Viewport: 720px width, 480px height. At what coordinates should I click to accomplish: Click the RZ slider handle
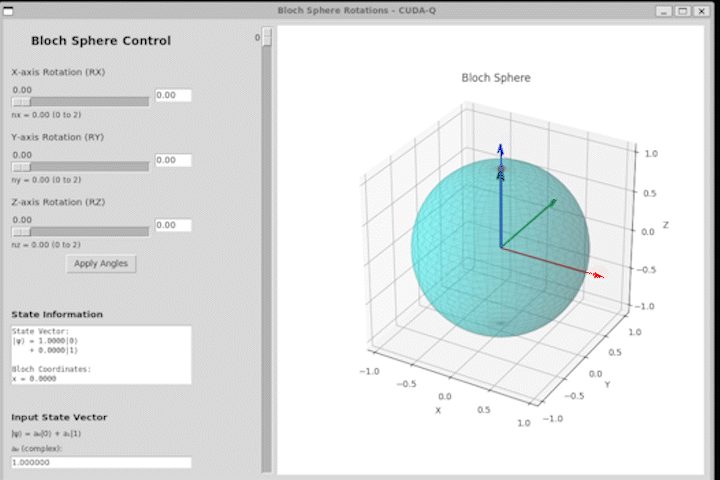pyautogui.click(x=21, y=232)
